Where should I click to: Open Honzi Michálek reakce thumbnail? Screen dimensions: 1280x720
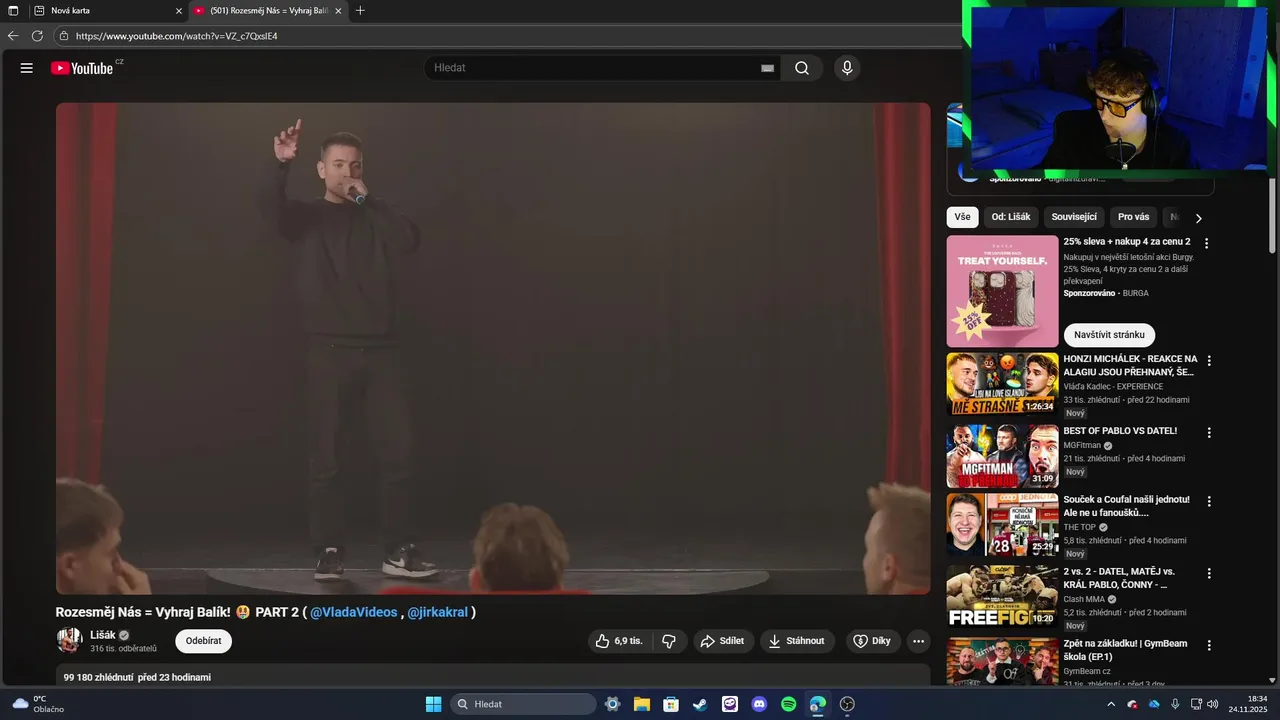1002,384
